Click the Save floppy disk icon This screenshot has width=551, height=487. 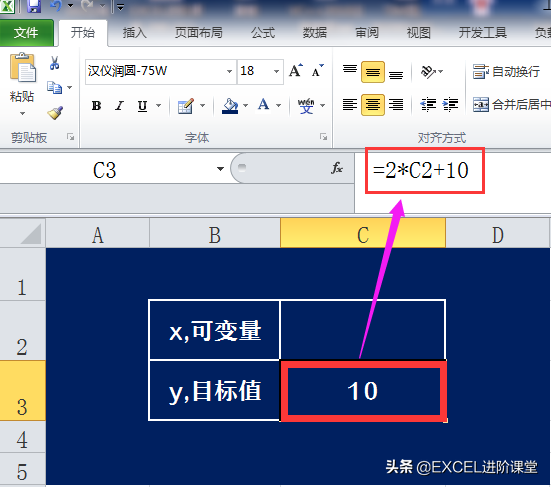(x=34, y=6)
